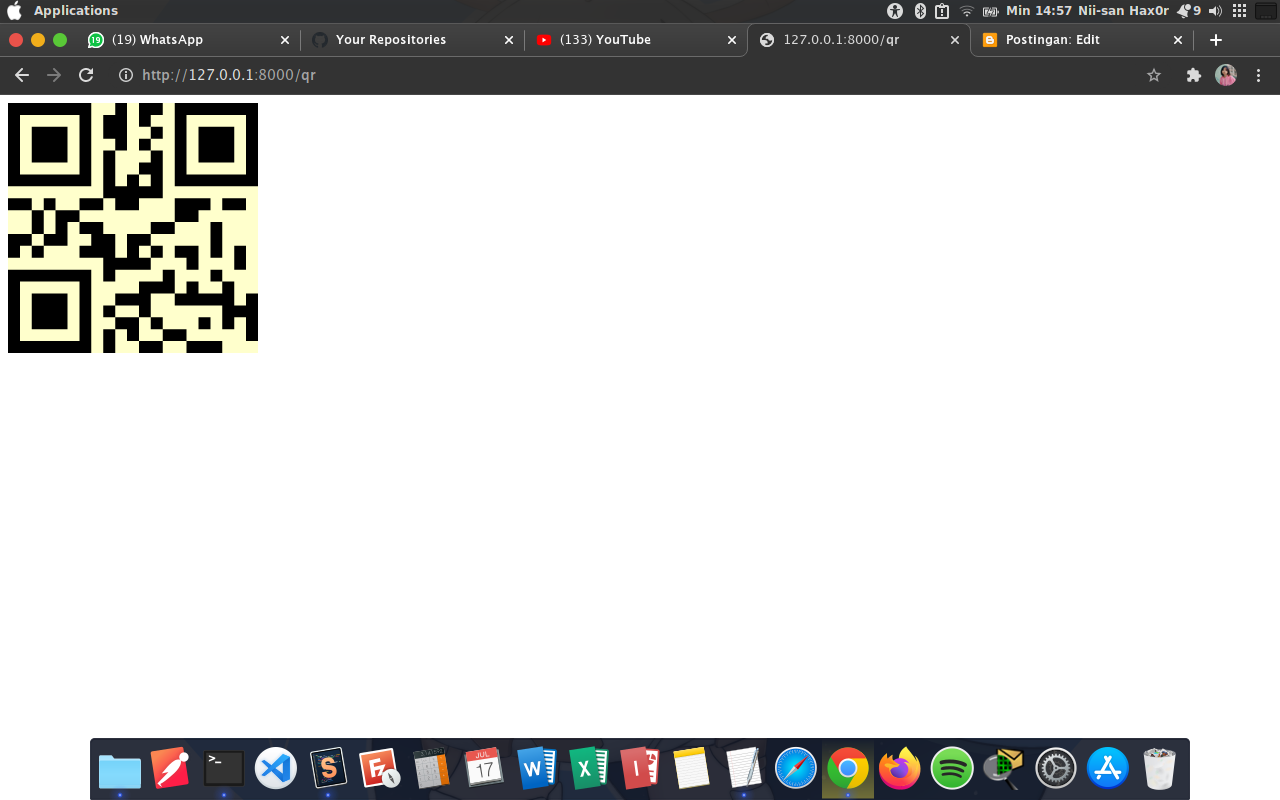Switch to the Postingan: Edit tab

click(1082, 40)
